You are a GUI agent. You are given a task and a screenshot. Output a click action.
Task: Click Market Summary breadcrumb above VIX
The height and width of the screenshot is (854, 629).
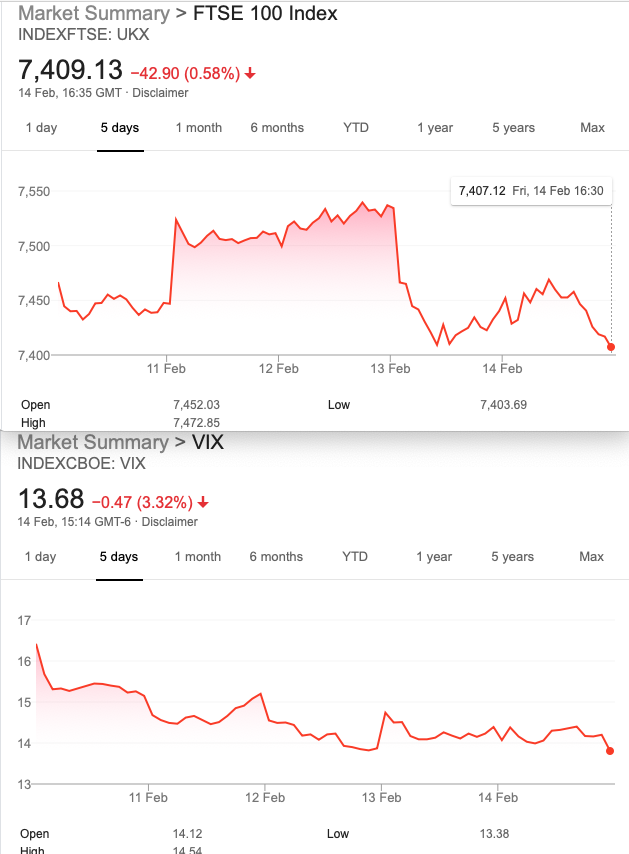[93, 442]
